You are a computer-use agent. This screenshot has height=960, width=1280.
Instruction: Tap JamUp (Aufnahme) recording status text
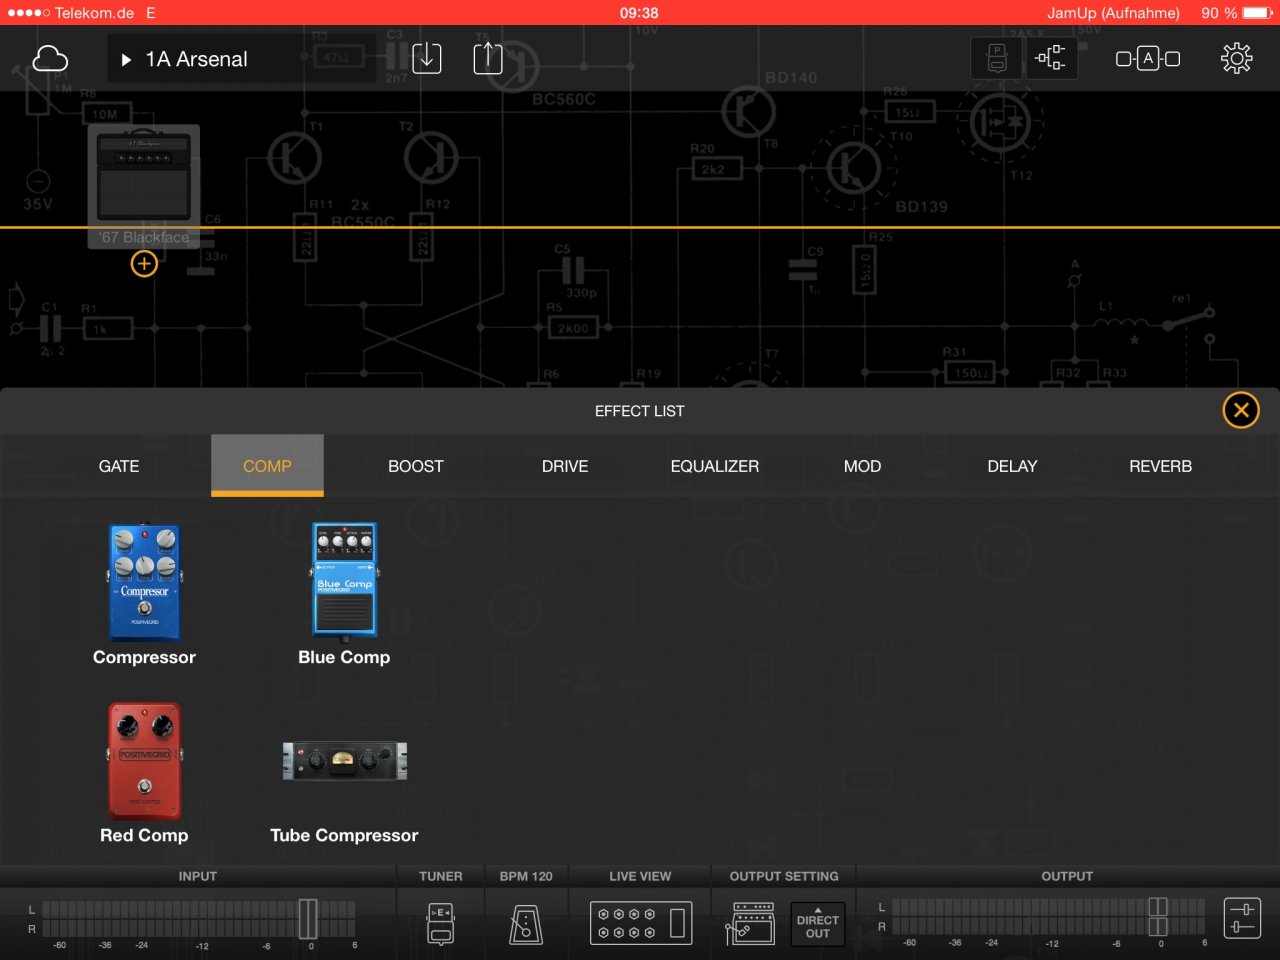1113,13
